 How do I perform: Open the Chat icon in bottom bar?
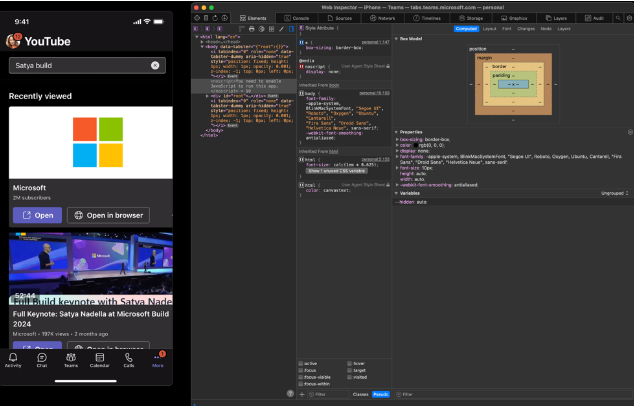42,359
